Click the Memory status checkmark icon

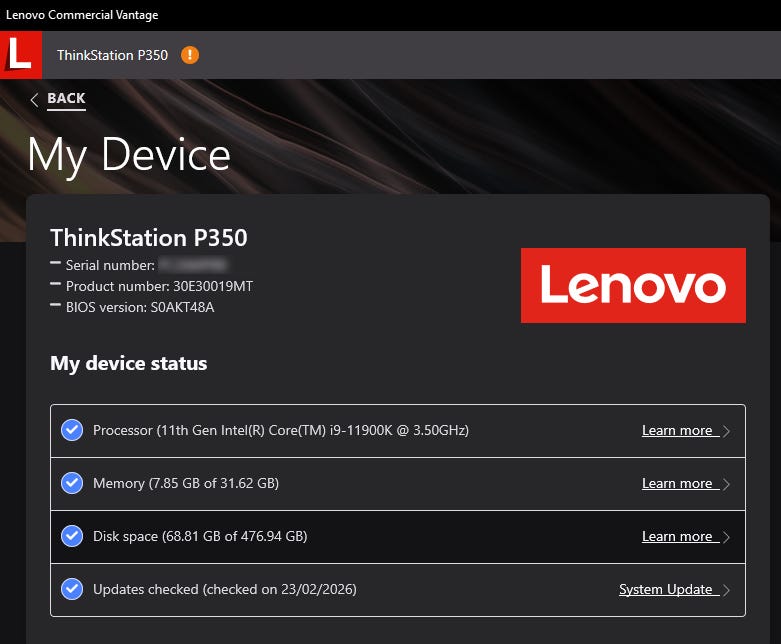72,483
